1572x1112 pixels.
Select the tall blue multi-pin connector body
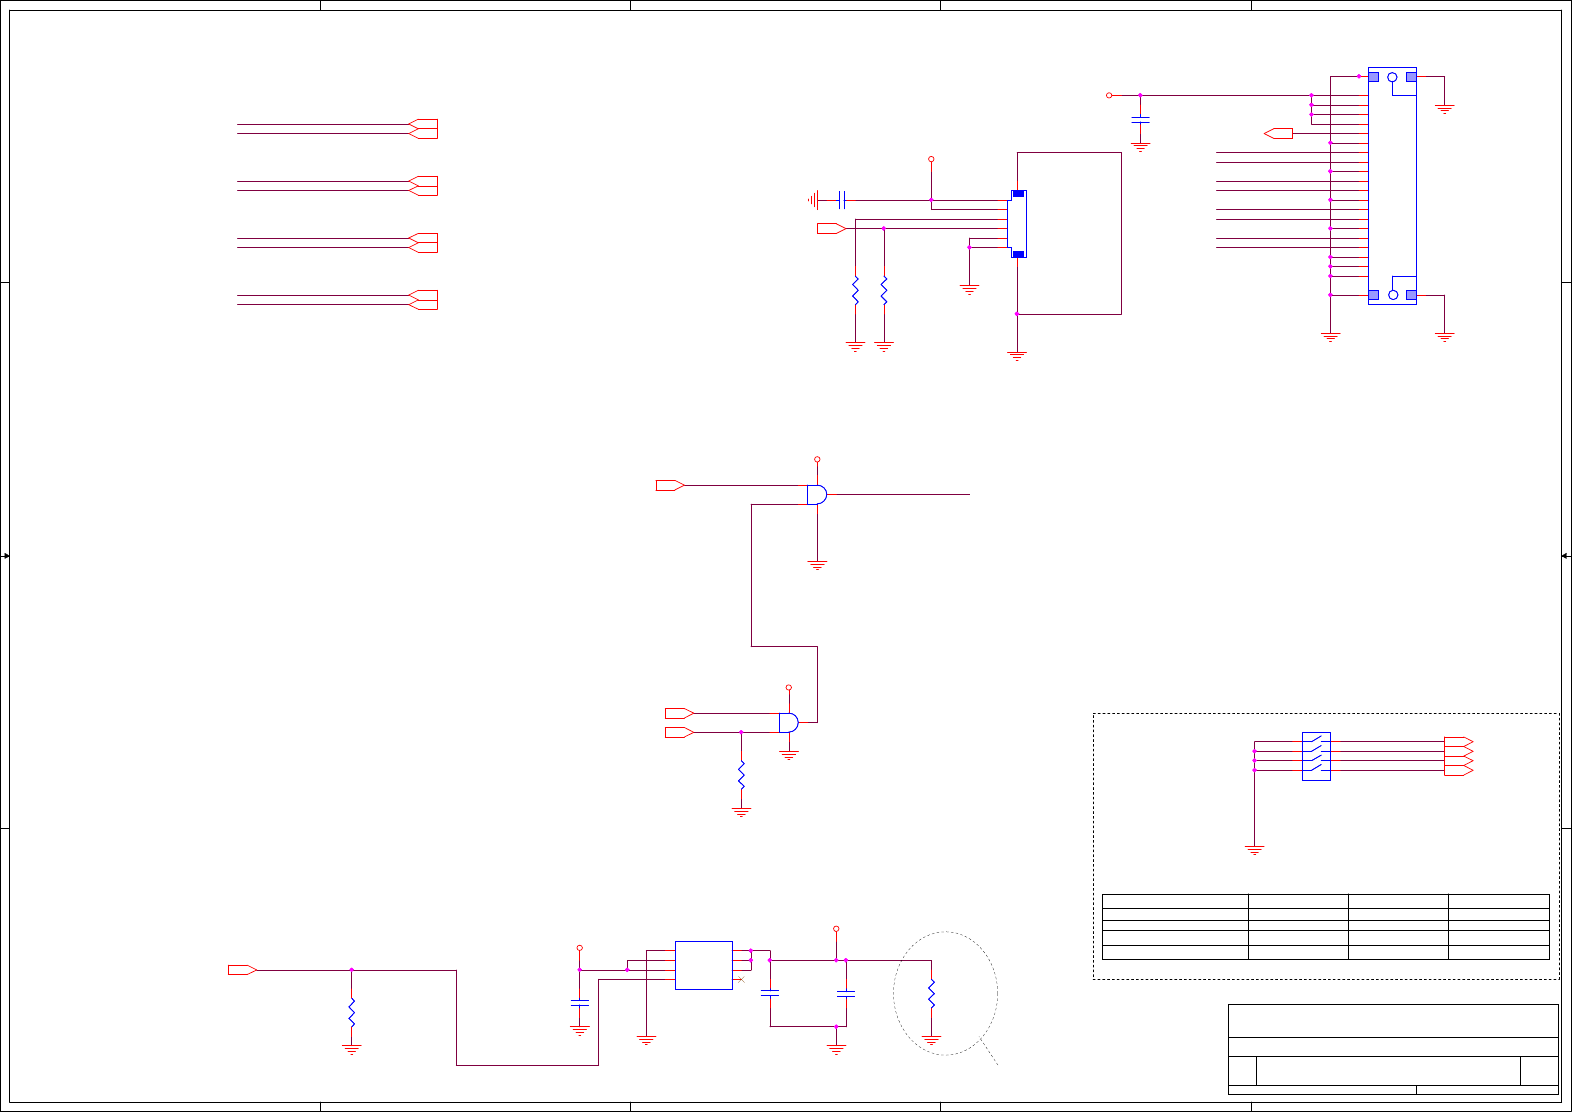[x=1392, y=186]
